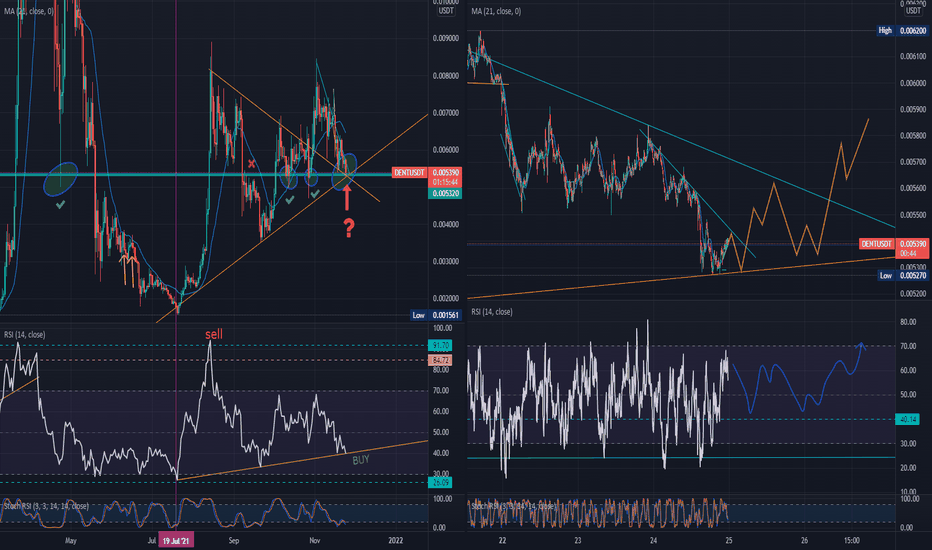This screenshot has width=932, height=550.
Task: Click 0.009000 on left price axis
Action: click(446, 38)
